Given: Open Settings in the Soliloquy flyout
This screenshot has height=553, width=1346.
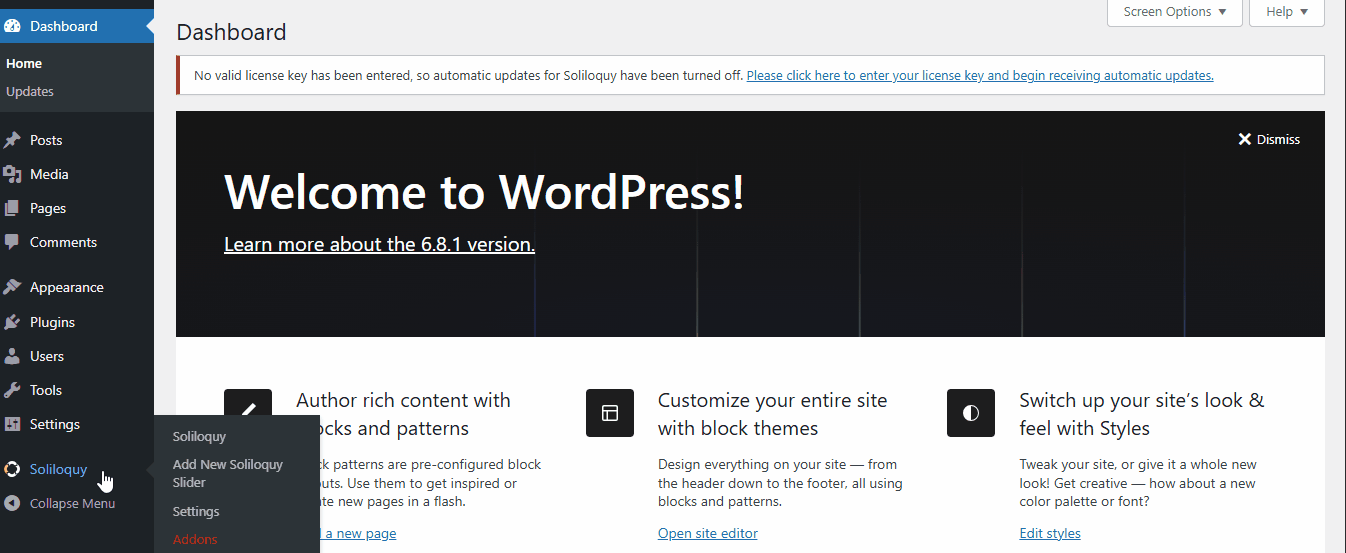Looking at the screenshot, I should pyautogui.click(x=196, y=511).
